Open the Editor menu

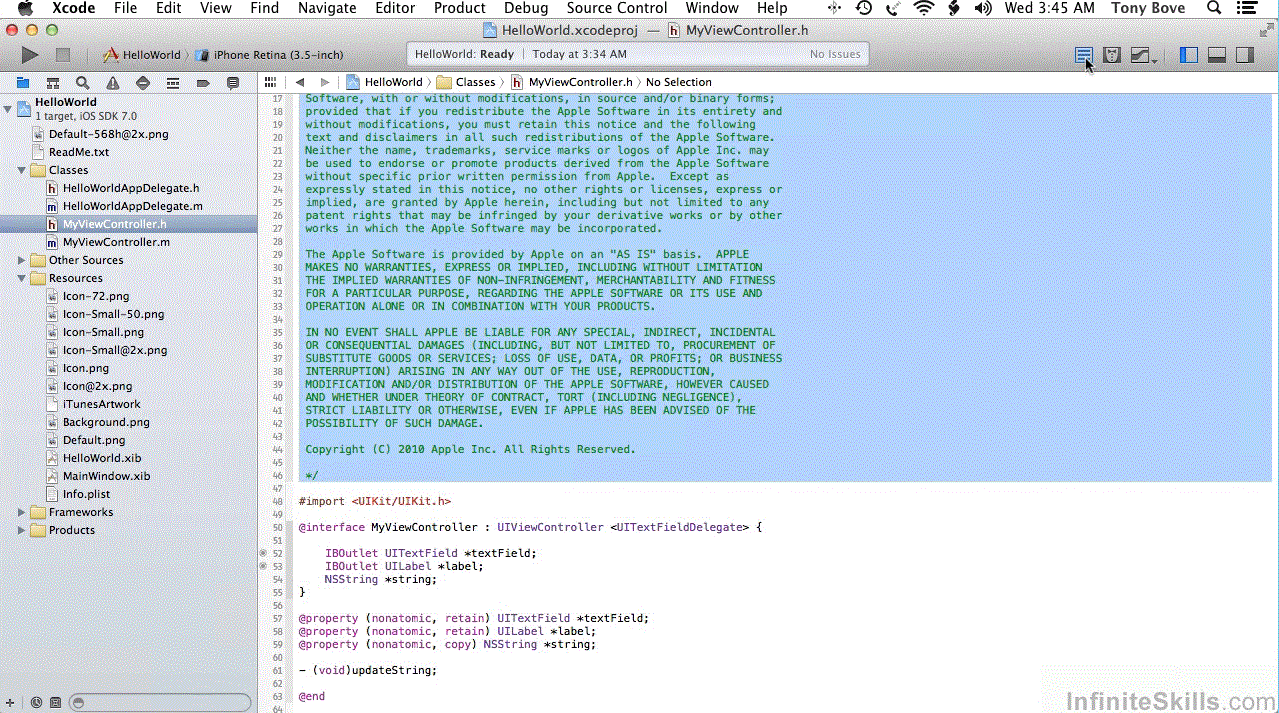click(x=395, y=8)
